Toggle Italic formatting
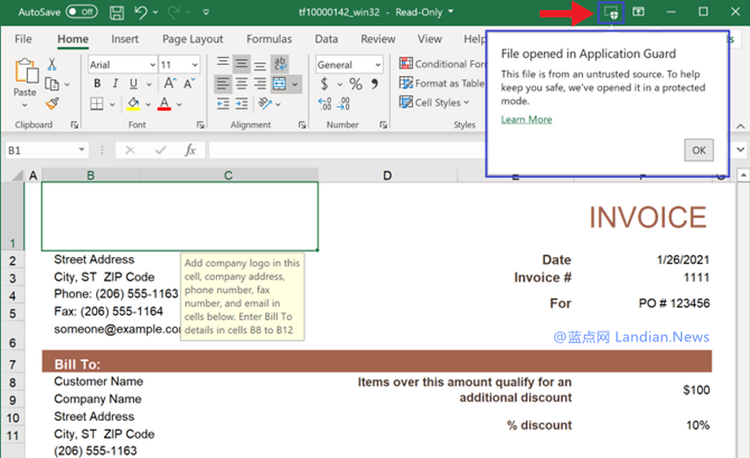 pyautogui.click(x=114, y=84)
